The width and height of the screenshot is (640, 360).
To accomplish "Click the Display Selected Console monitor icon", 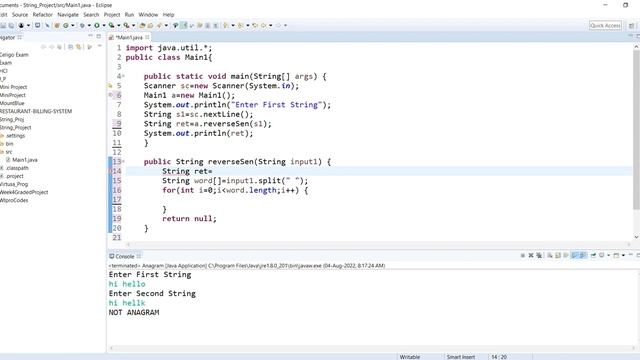I will [602, 256].
